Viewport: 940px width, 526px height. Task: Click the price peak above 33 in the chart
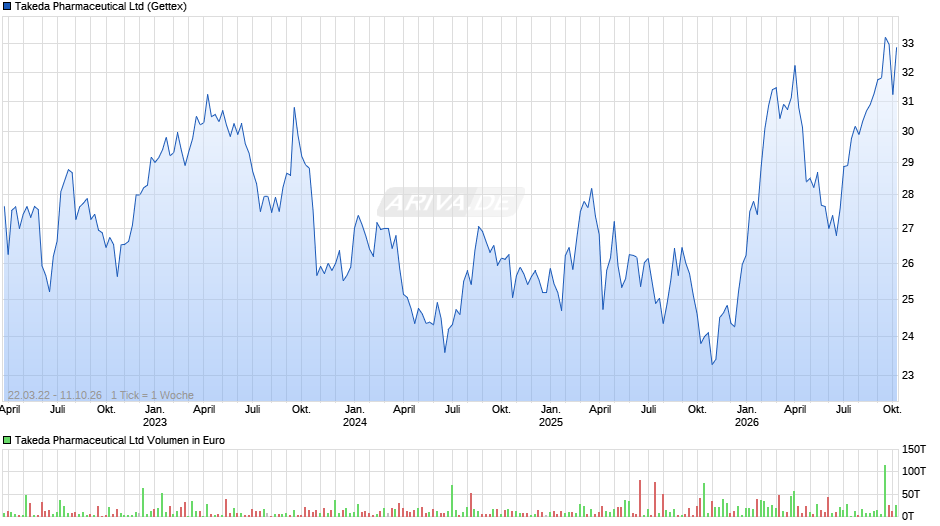[x=885, y=38]
